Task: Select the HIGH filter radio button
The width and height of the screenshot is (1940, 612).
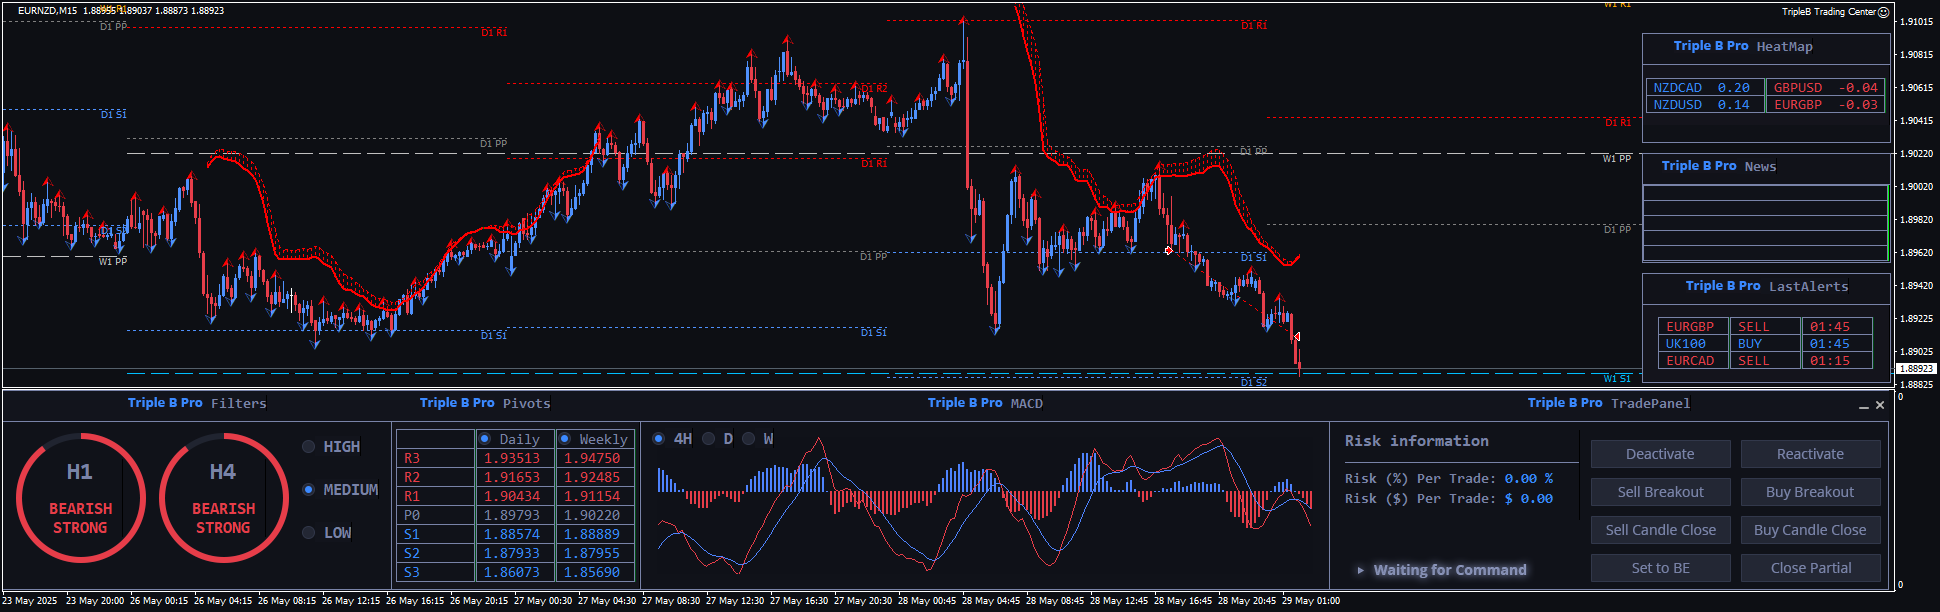Action: [309, 447]
